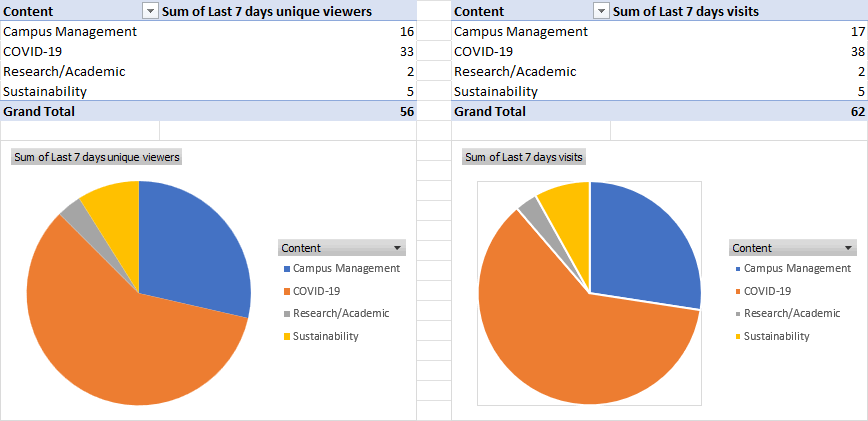Click COVID-19 legend label in visits chart
This screenshot has width=868, height=421.
click(x=767, y=291)
